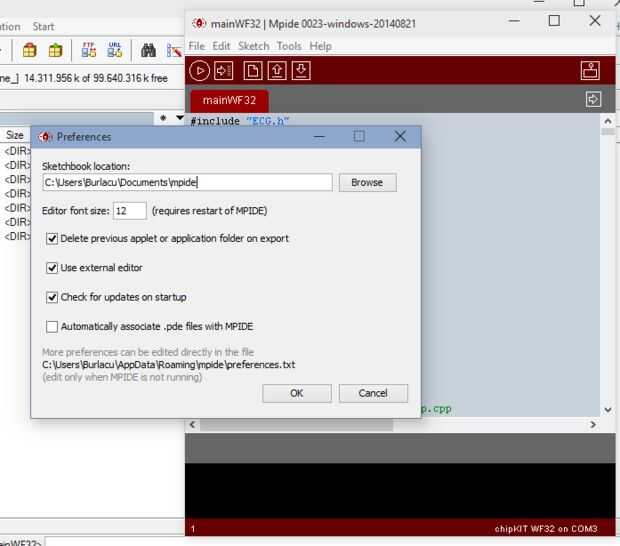Open the Help menu
Viewport: 620px width, 546px height.
(x=320, y=46)
